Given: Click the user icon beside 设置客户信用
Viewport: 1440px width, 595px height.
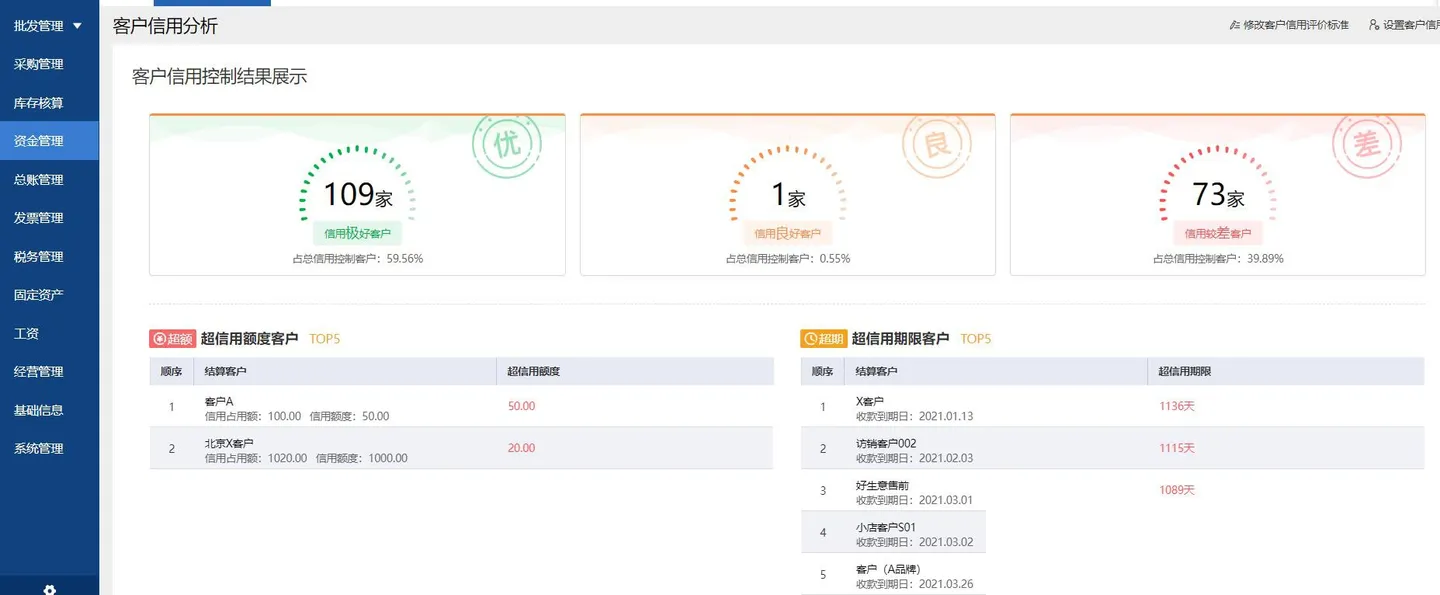Looking at the screenshot, I should click(x=1374, y=25).
